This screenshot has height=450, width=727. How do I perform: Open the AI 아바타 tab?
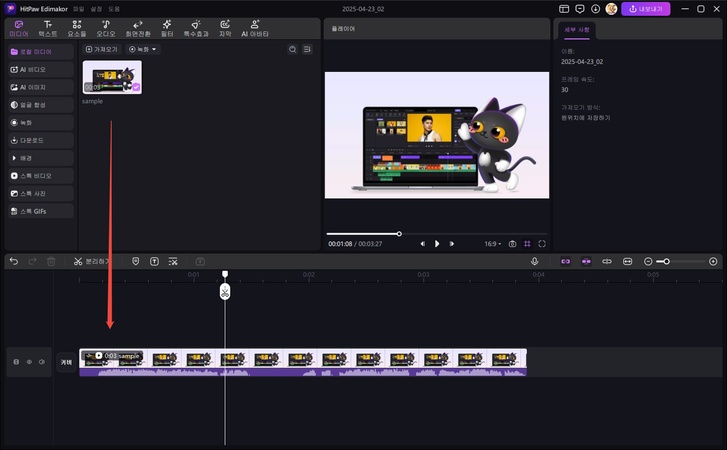tap(255, 29)
